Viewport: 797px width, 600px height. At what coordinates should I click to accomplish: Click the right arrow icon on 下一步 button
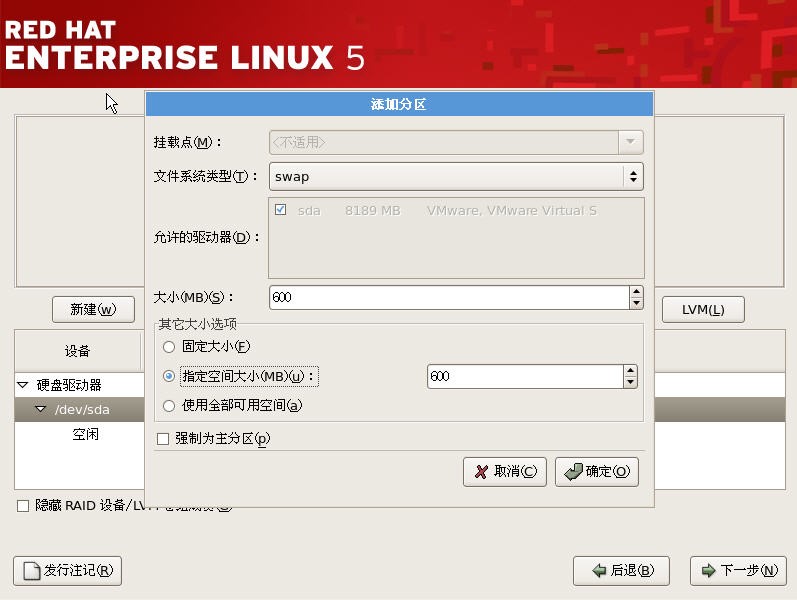pyautogui.click(x=708, y=571)
